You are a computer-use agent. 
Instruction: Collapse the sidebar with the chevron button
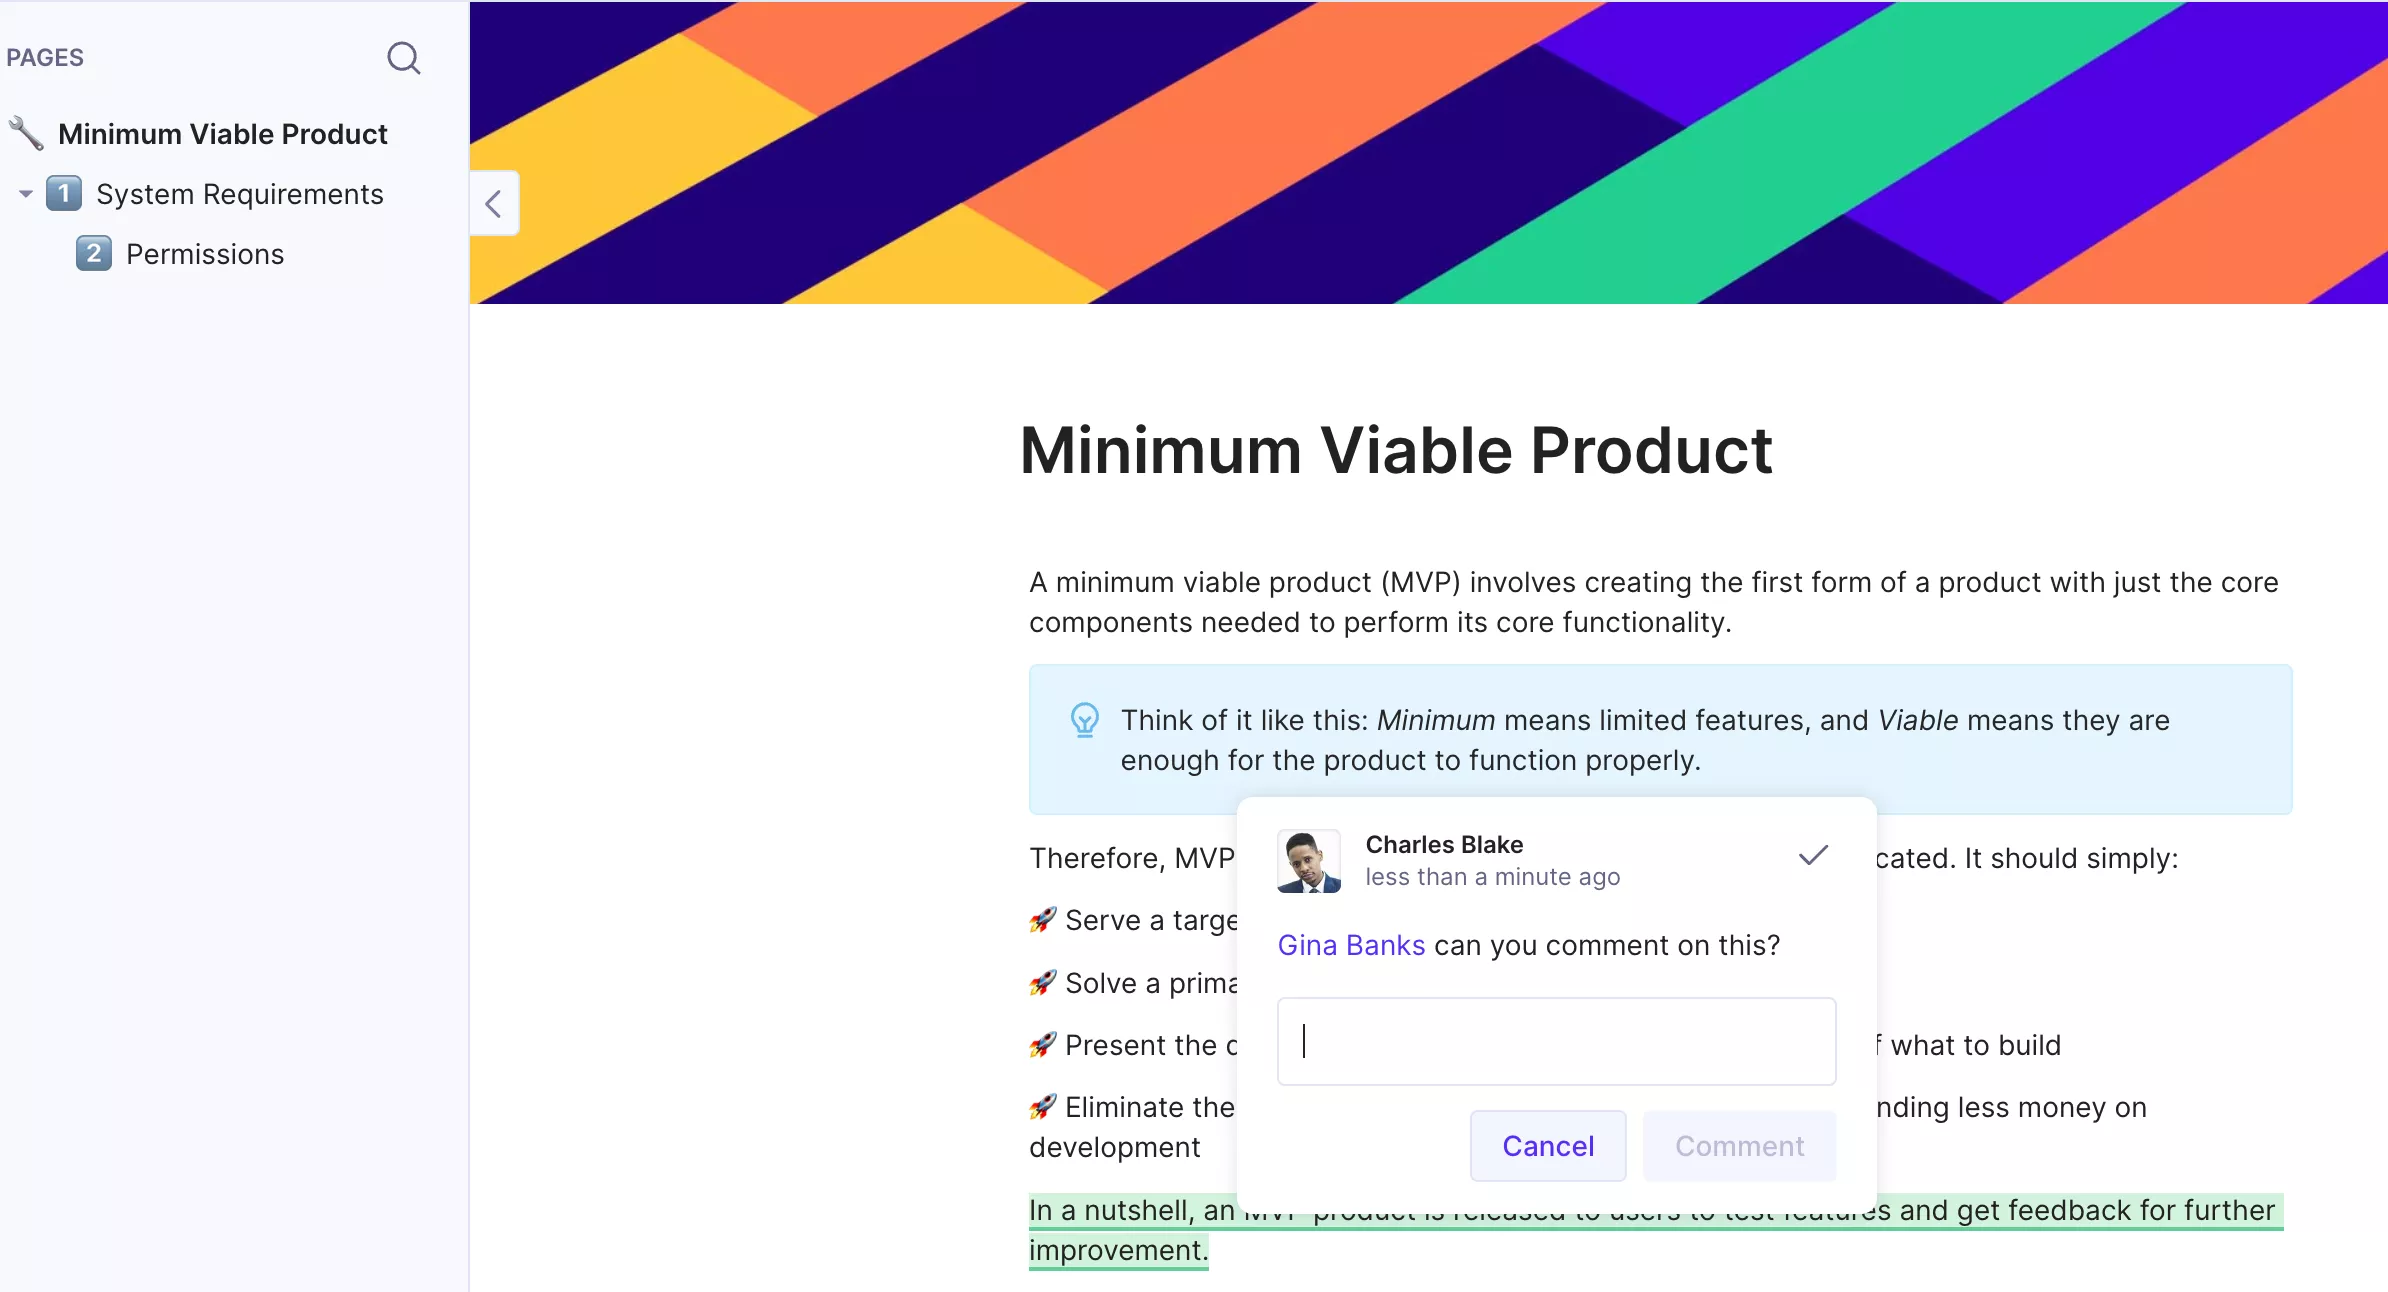coord(494,204)
